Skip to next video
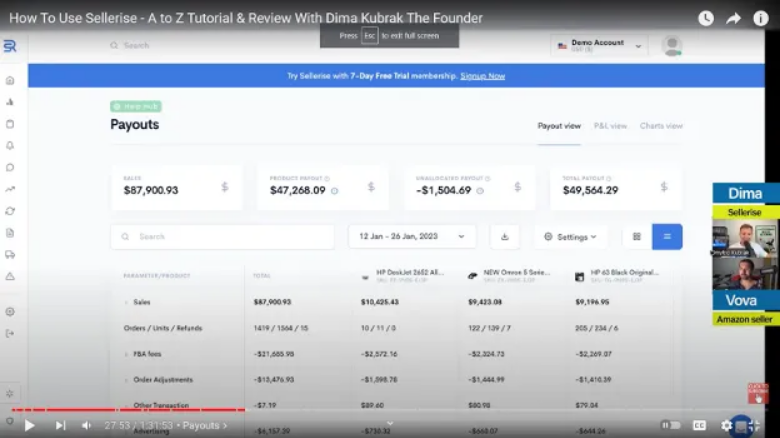This screenshot has width=780, height=438. [x=60, y=426]
